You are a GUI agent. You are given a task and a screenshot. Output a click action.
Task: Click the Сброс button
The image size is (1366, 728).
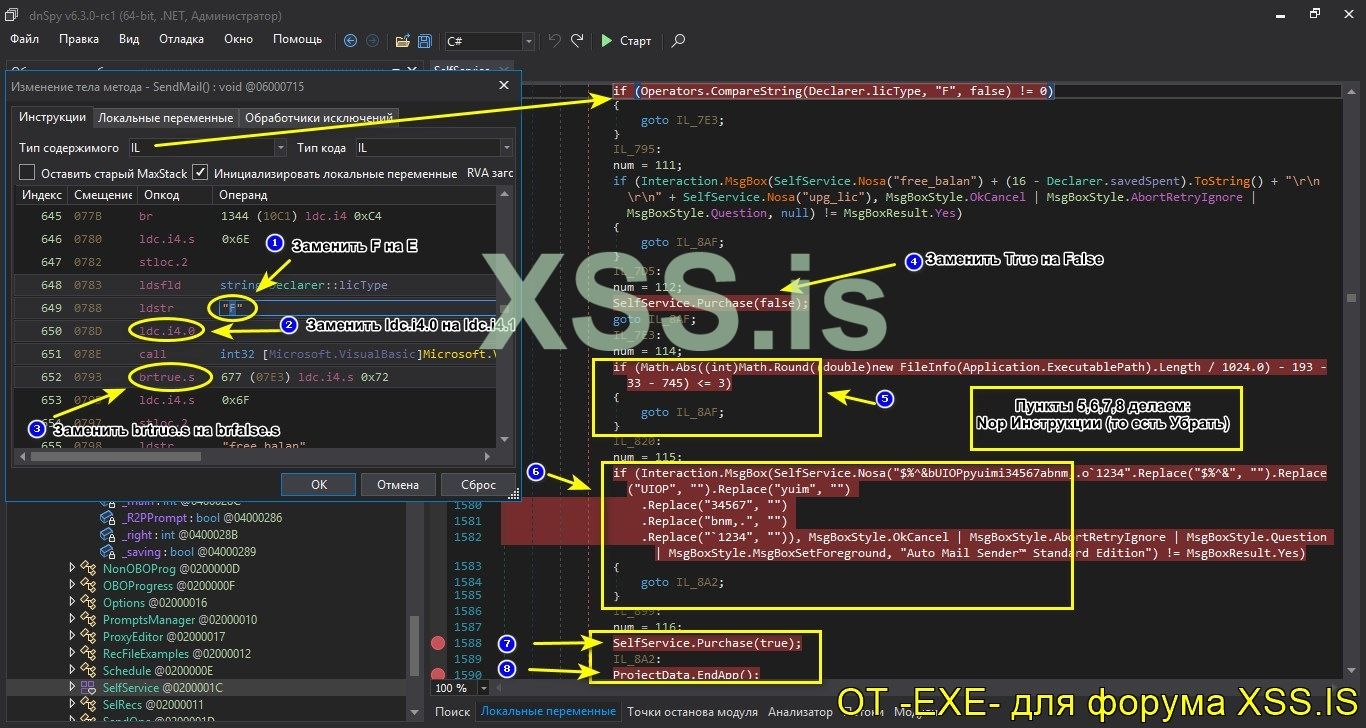point(479,484)
